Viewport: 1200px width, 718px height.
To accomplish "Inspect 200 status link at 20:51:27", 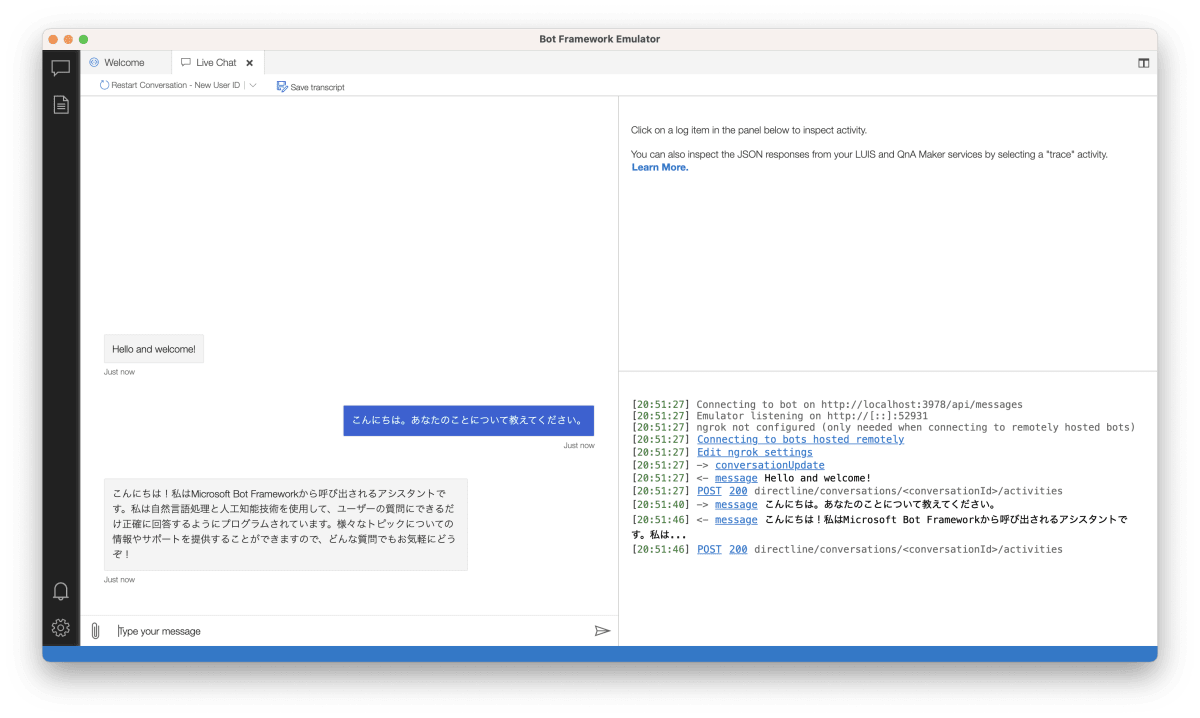I will [x=738, y=491].
